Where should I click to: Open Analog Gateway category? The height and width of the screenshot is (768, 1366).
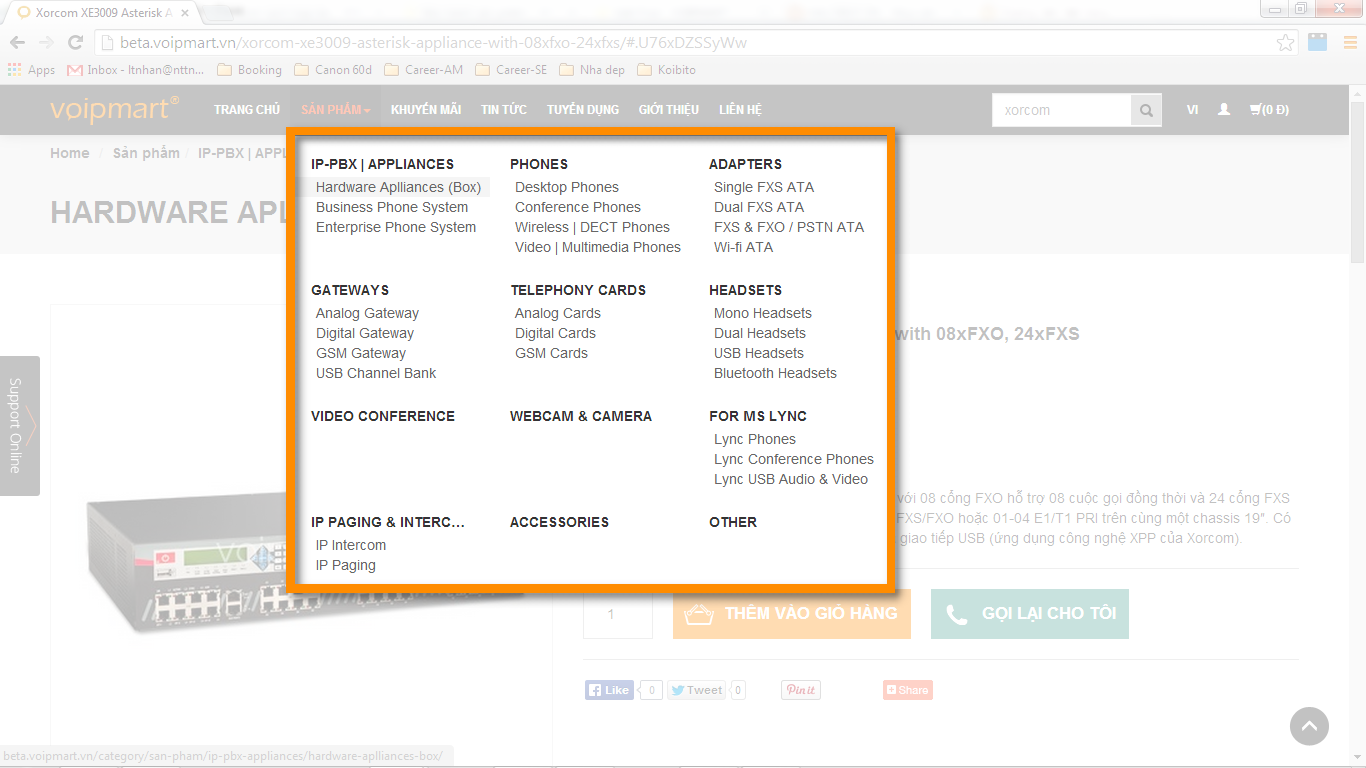[367, 313]
